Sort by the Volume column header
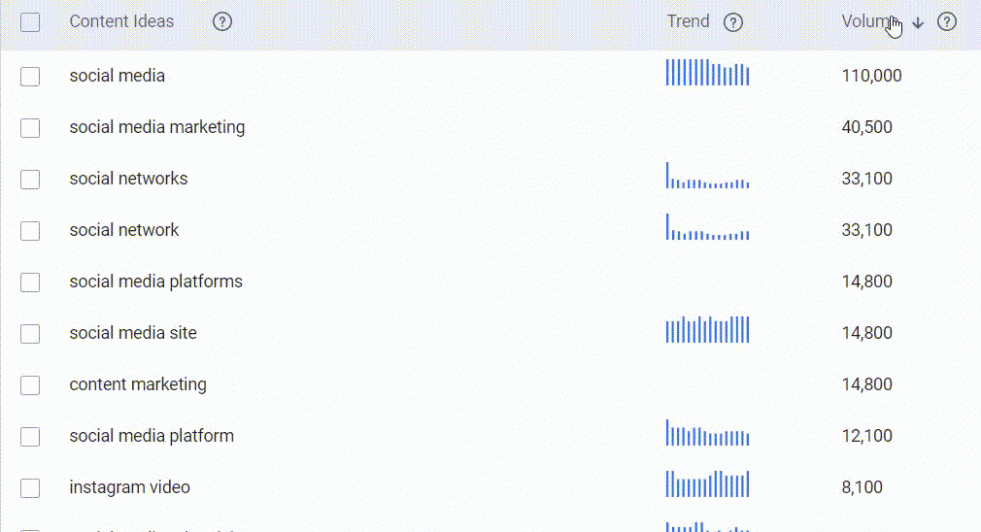Image resolution: width=981 pixels, height=532 pixels. point(868,21)
